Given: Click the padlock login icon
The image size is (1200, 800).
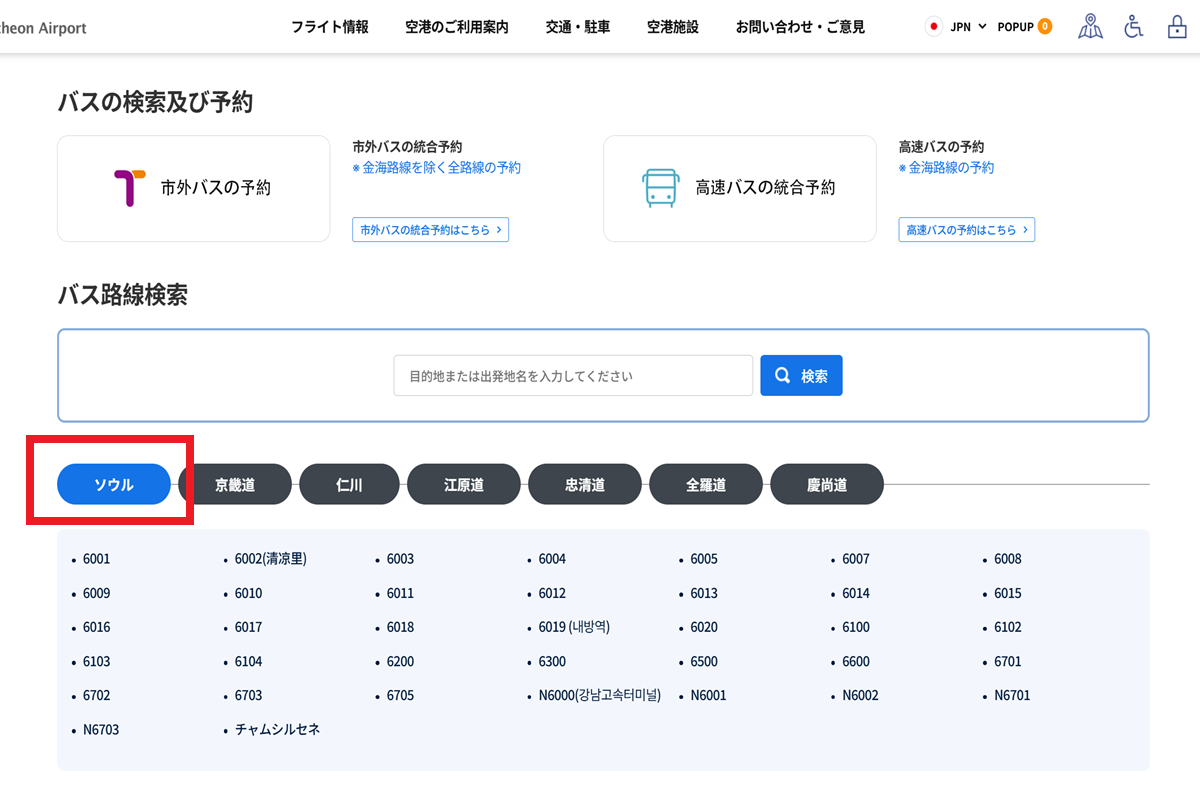Looking at the screenshot, I should point(1177,27).
